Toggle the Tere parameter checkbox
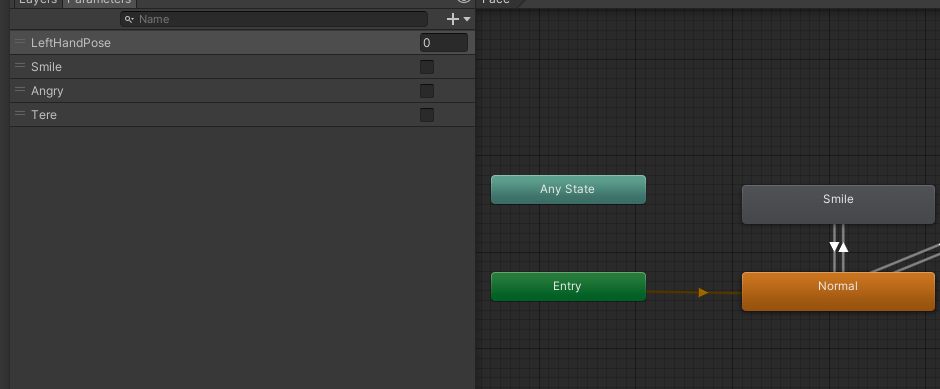The image size is (940, 389). [427, 114]
